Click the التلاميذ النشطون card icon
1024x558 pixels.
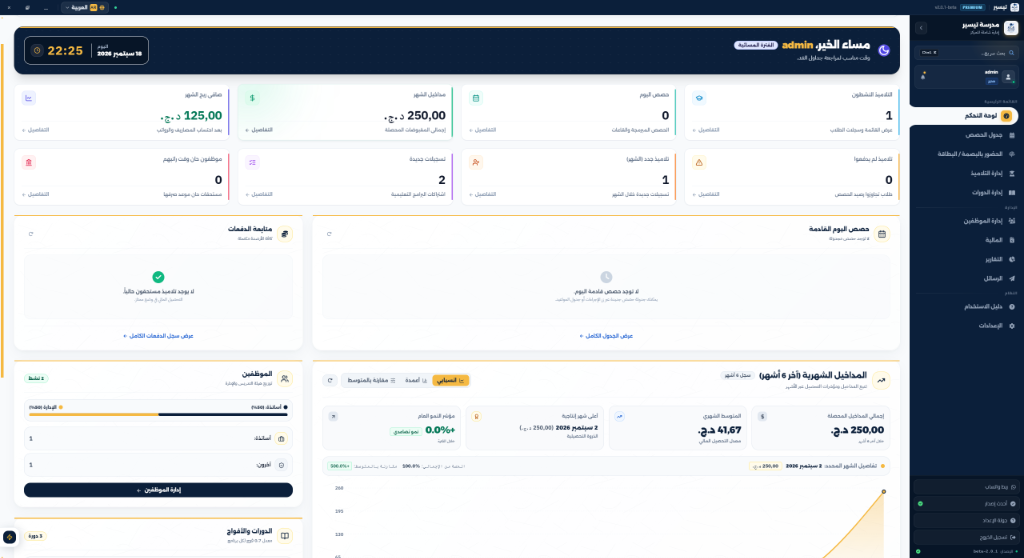pyautogui.click(x=699, y=98)
